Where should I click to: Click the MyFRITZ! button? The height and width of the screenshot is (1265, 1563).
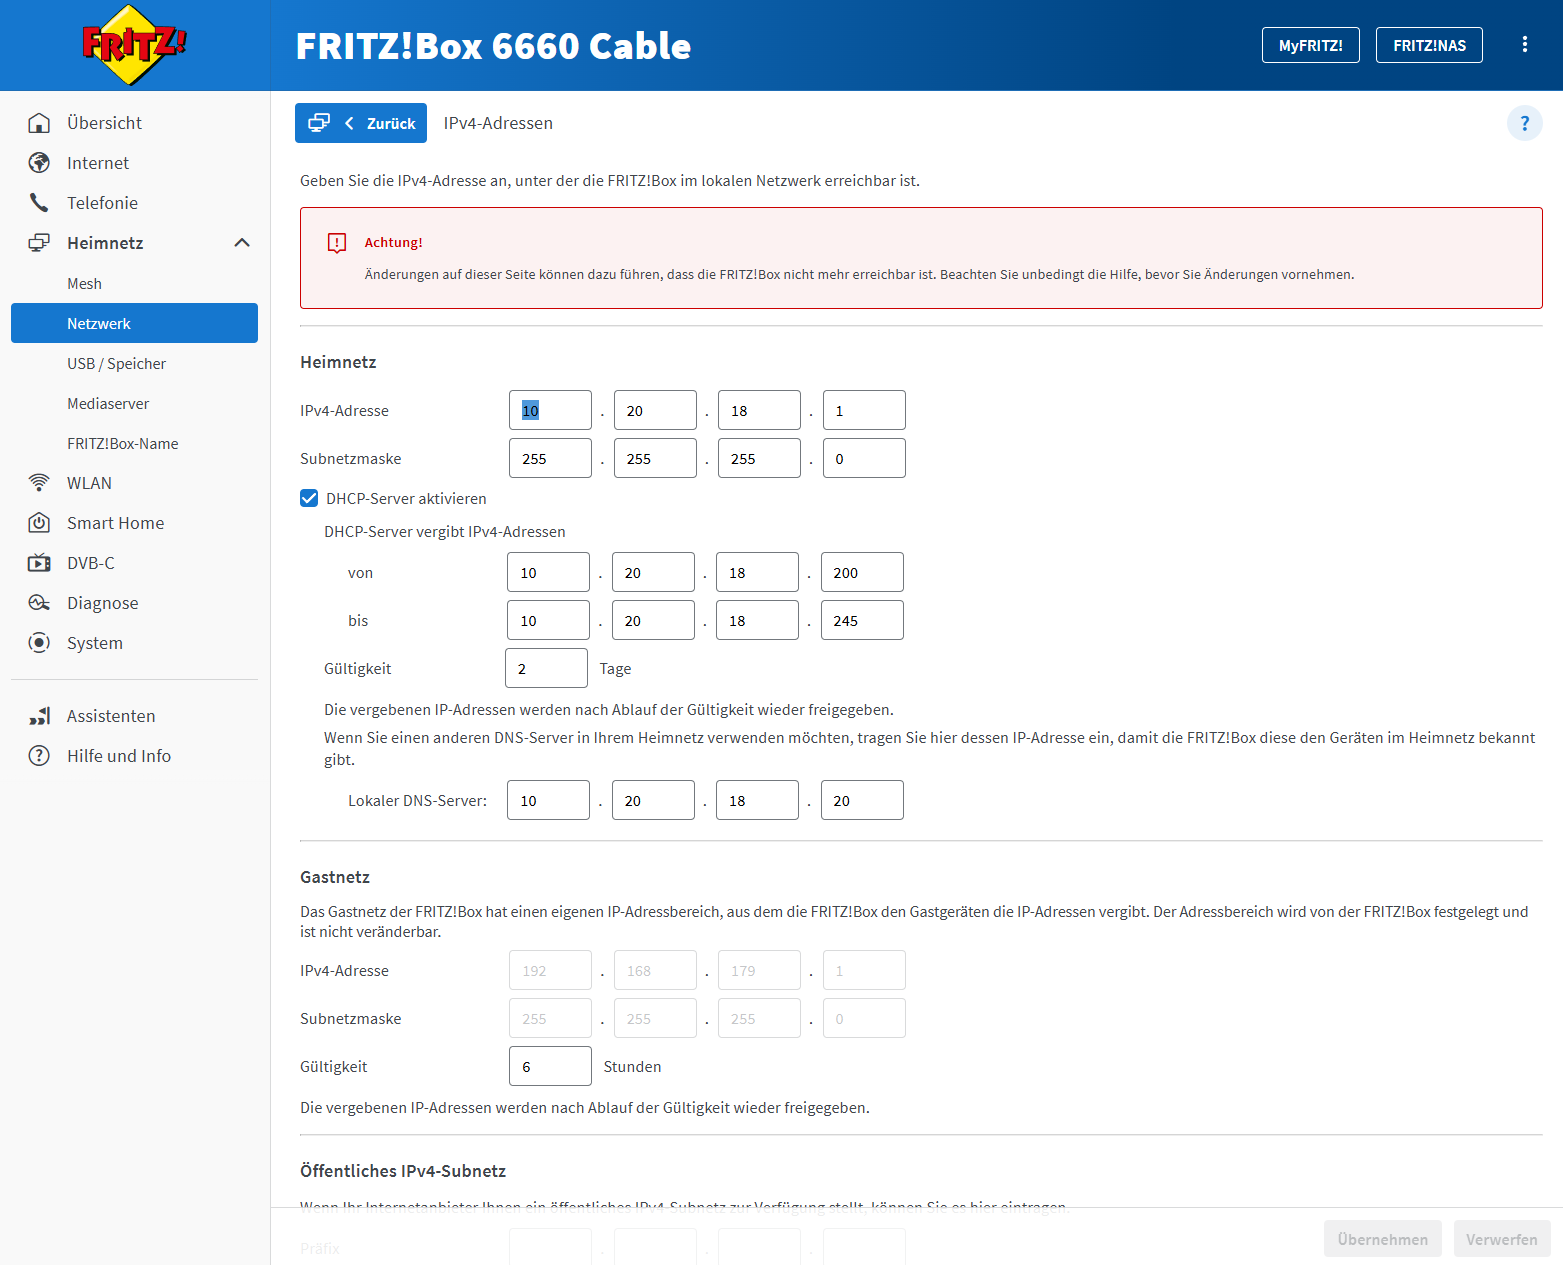coord(1310,45)
